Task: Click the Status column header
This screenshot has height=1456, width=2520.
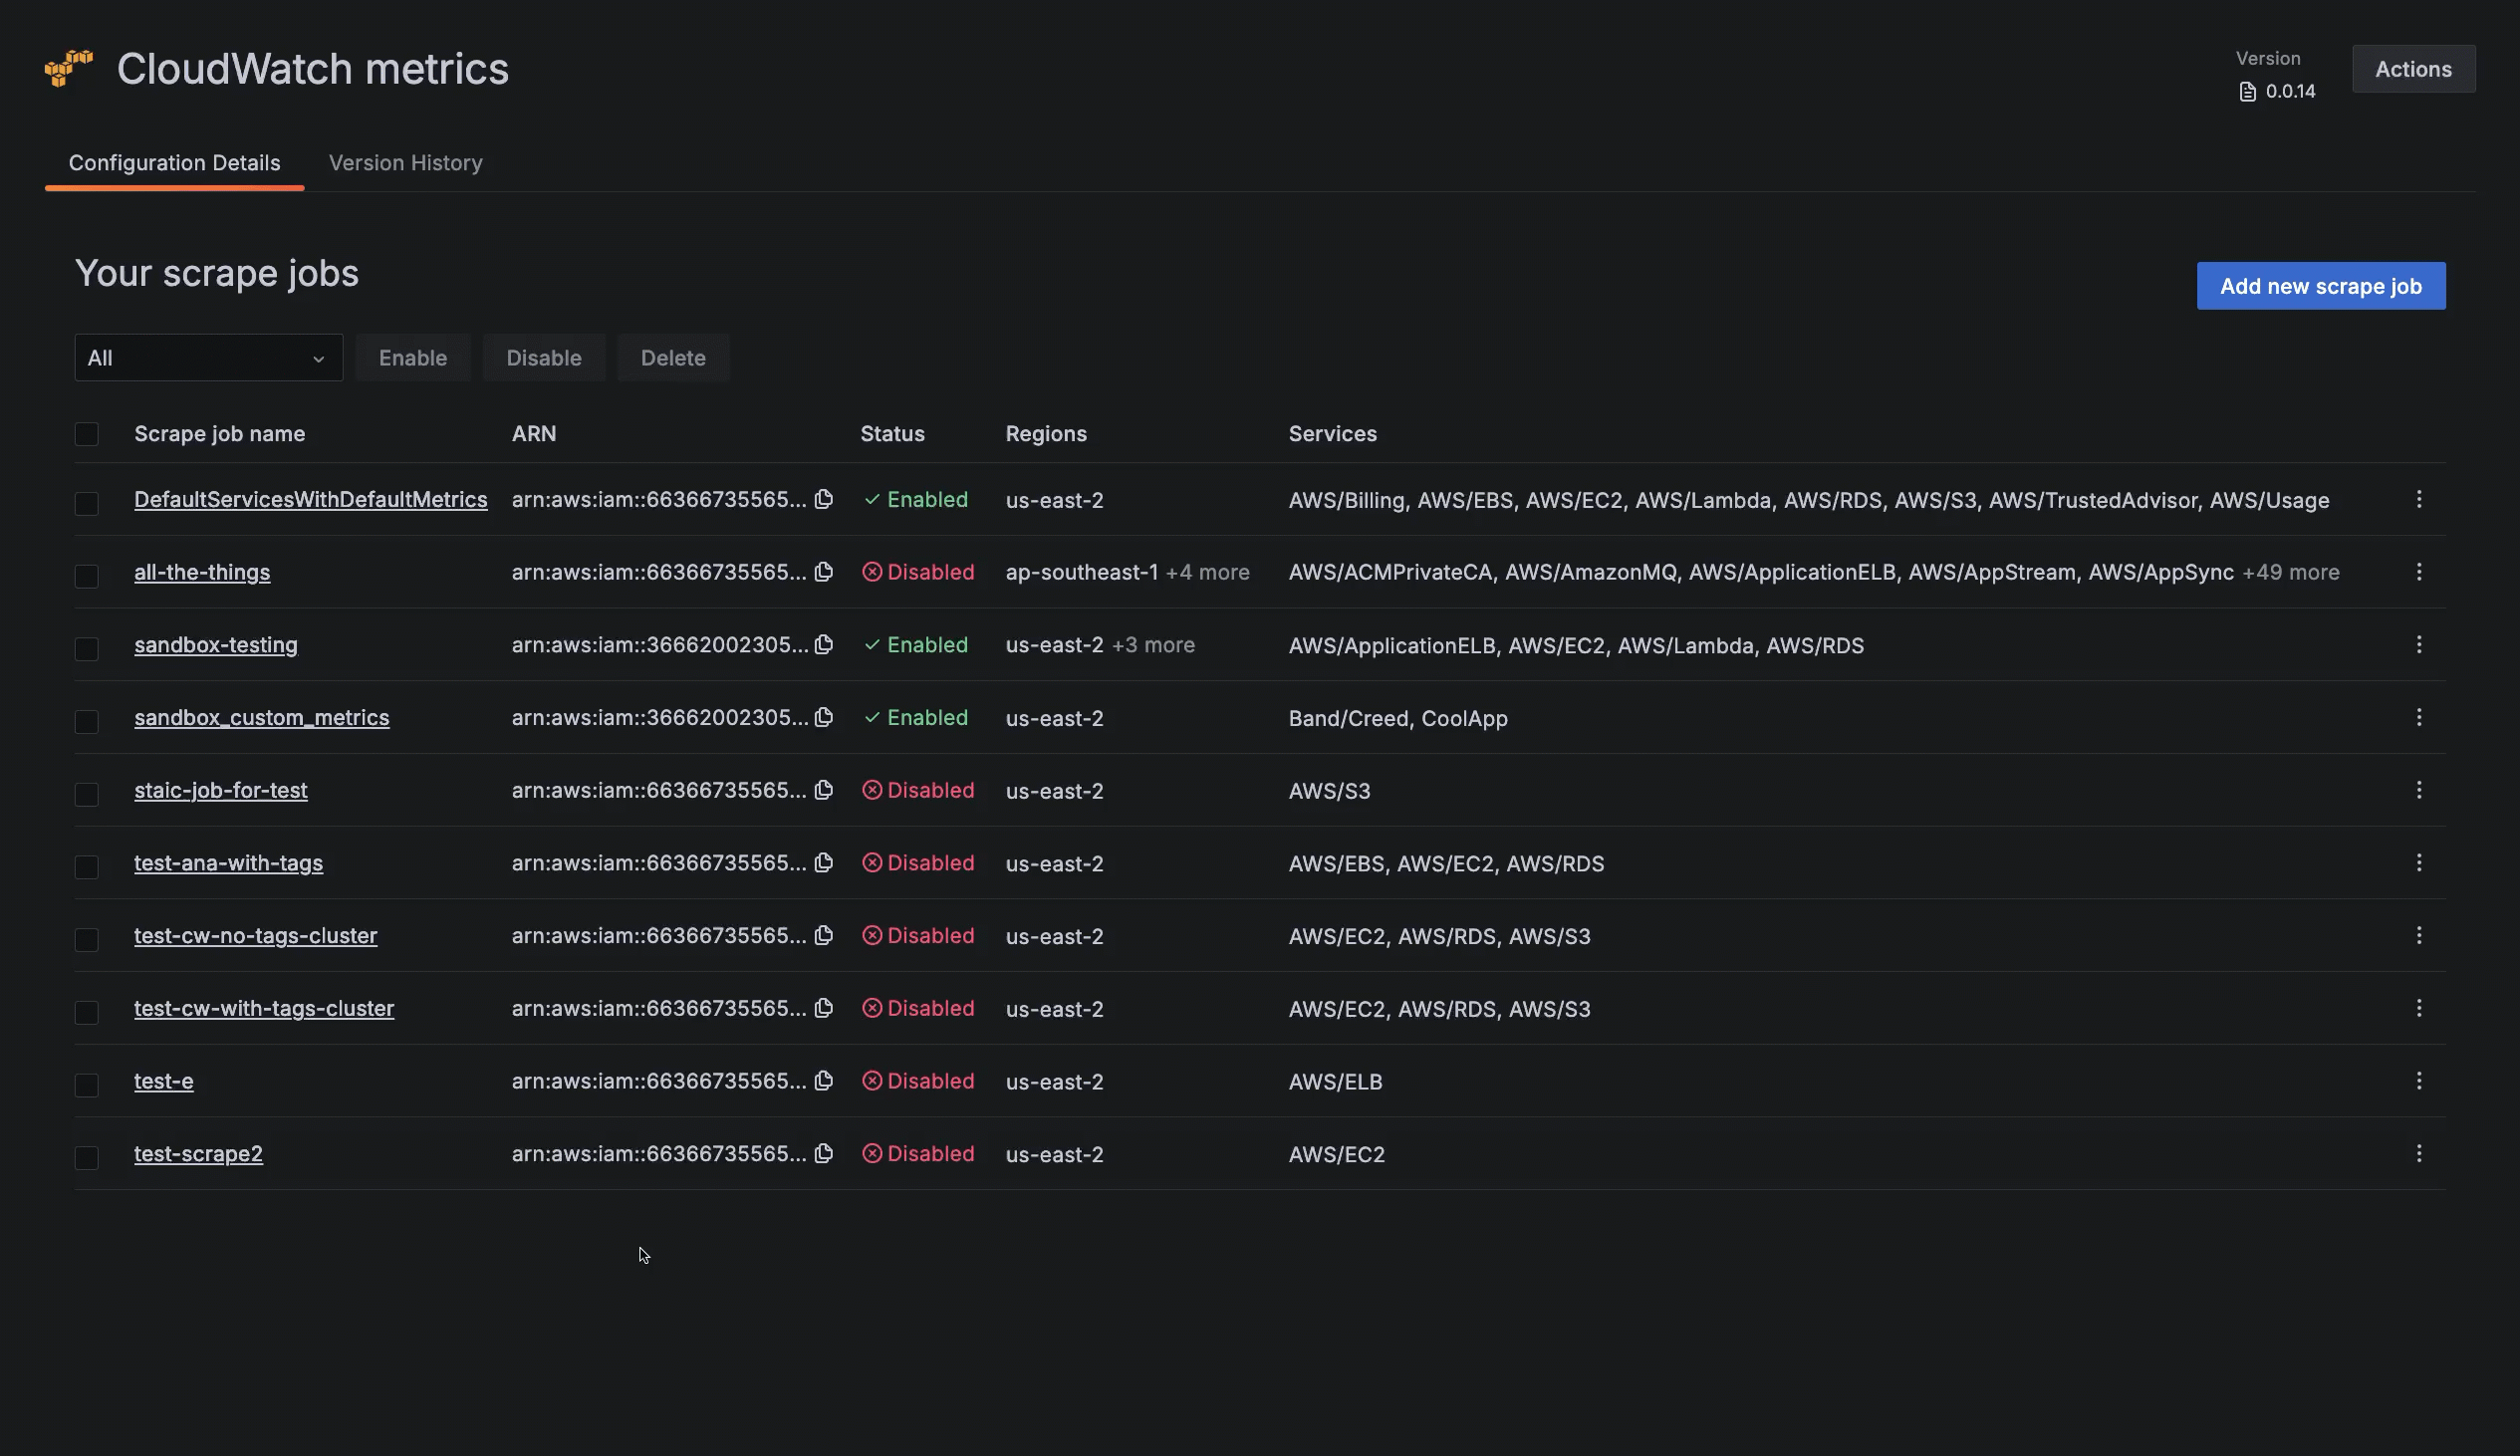Action: 892,434
